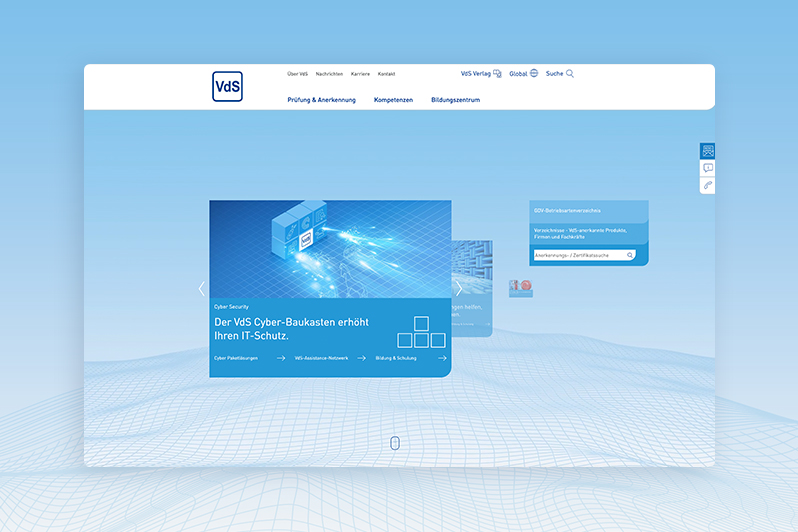798x532 pixels.
Task: Click the Cyber Paketlösungen arrow
Action: click(281, 358)
